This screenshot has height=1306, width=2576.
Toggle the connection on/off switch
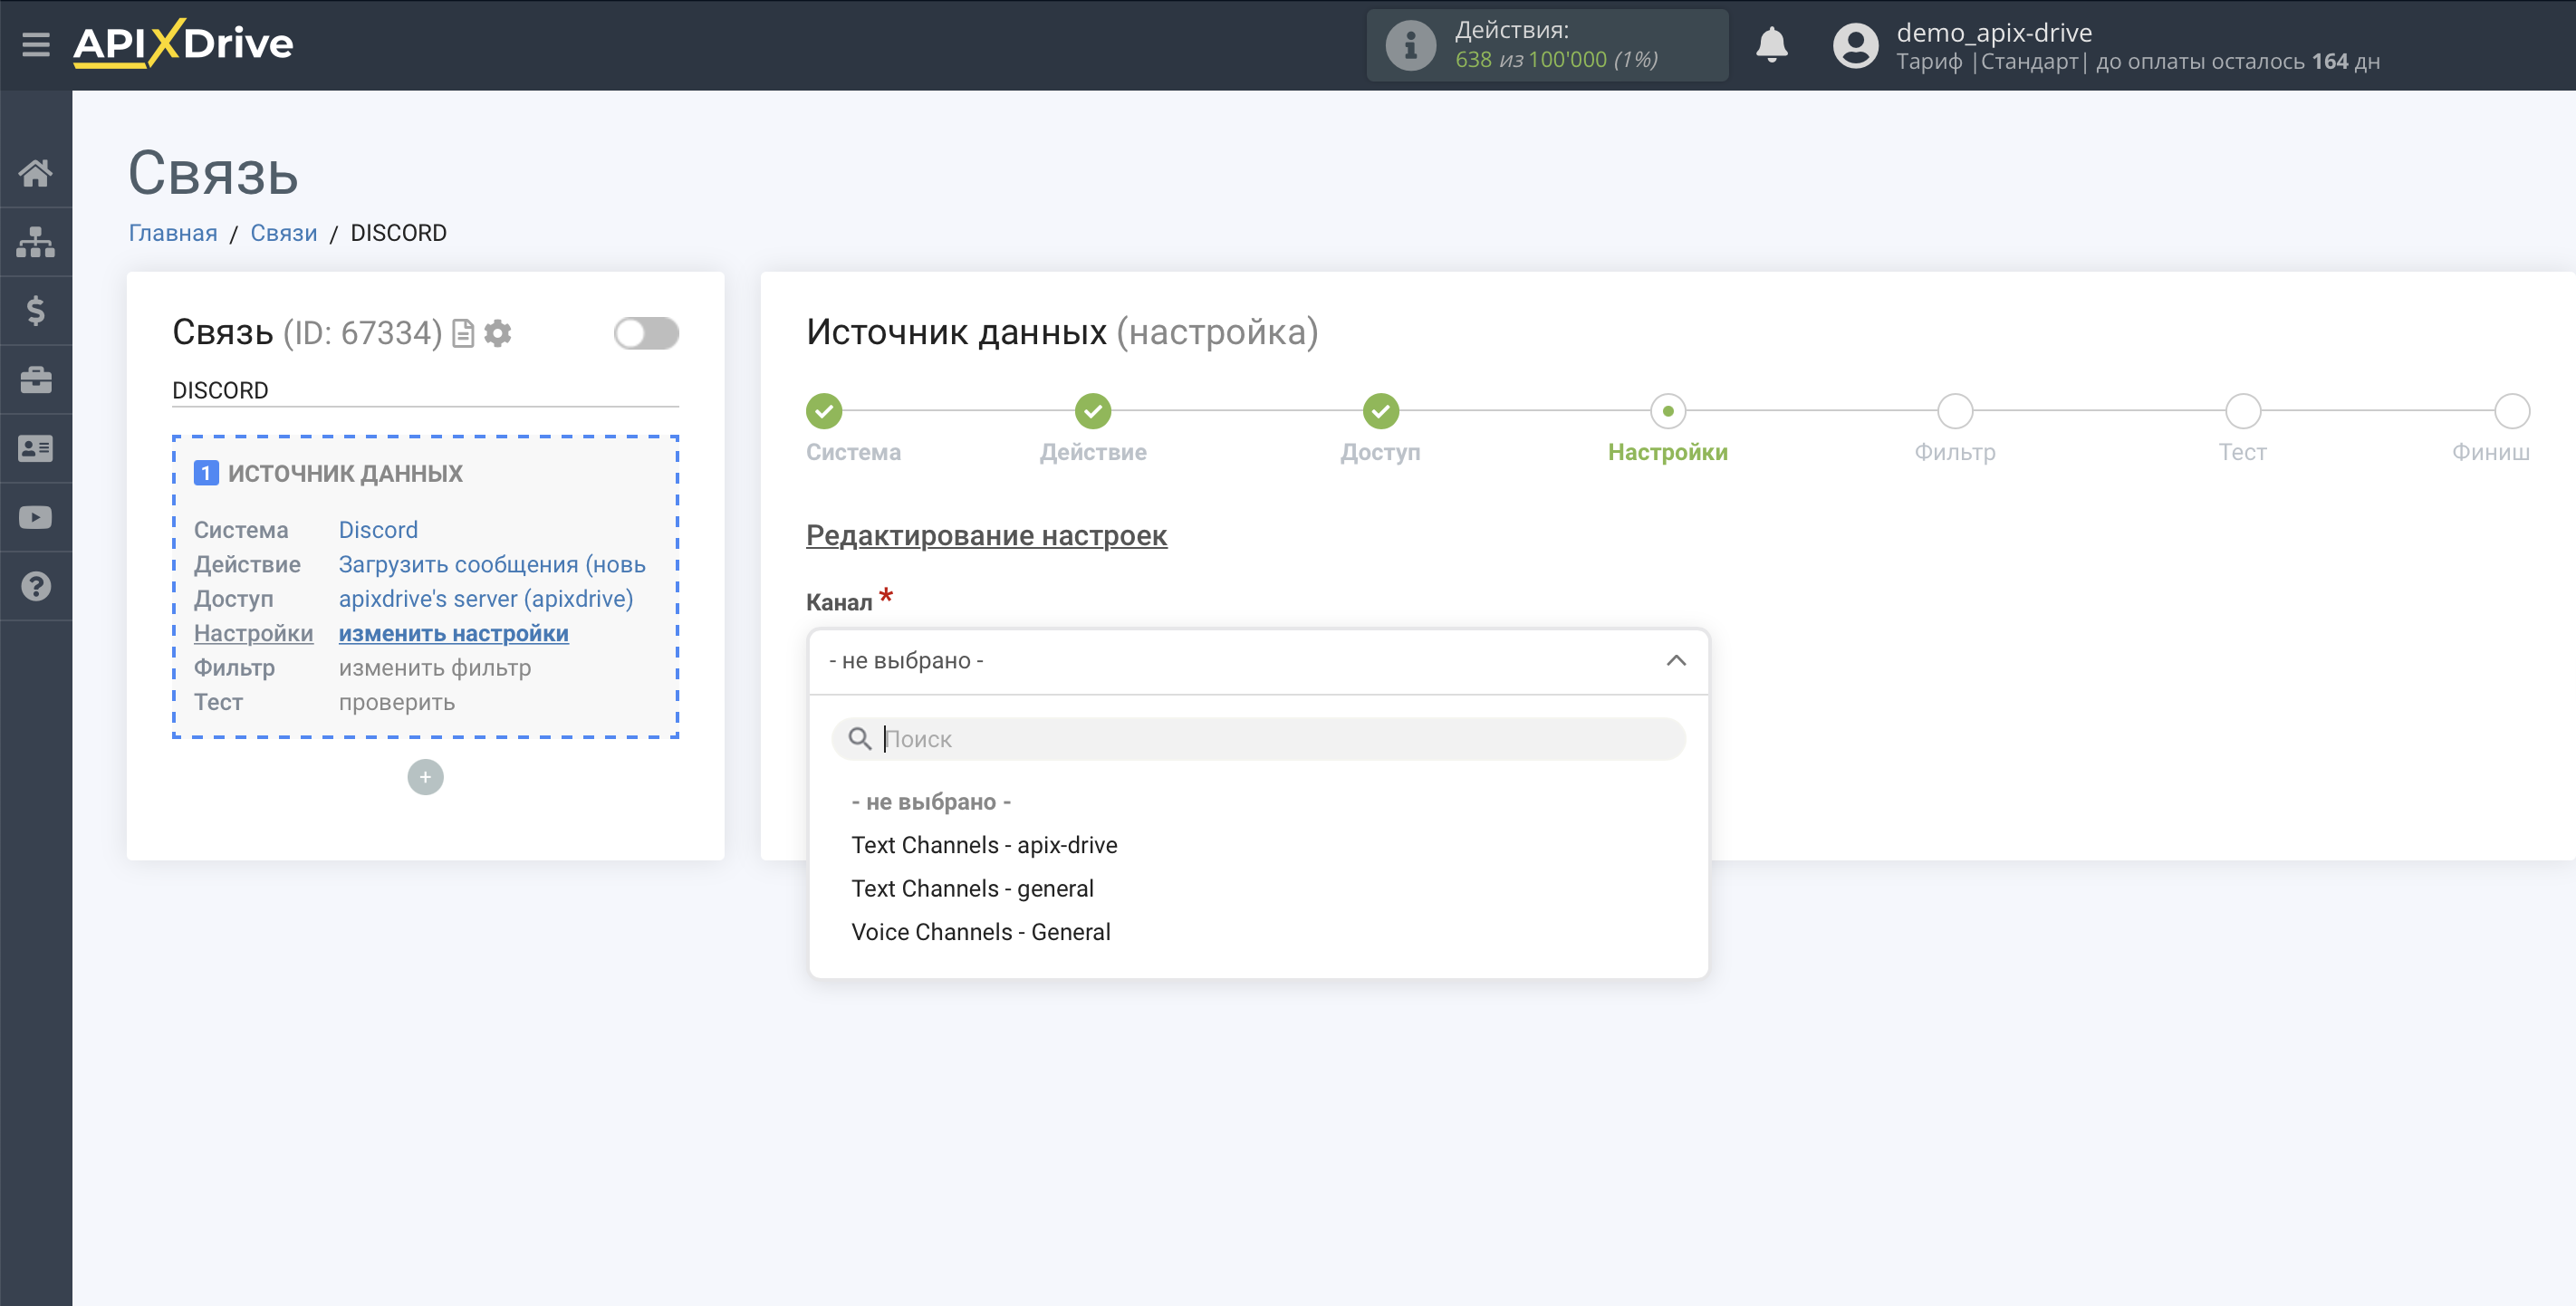pyautogui.click(x=646, y=333)
